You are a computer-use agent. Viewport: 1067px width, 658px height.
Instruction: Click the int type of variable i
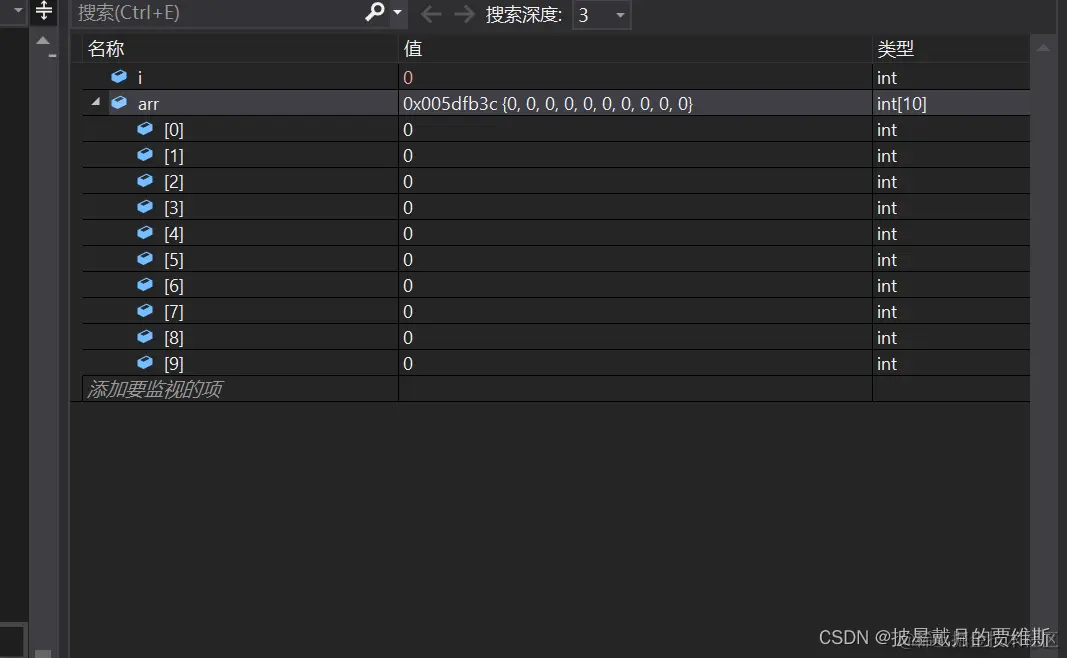coord(887,78)
